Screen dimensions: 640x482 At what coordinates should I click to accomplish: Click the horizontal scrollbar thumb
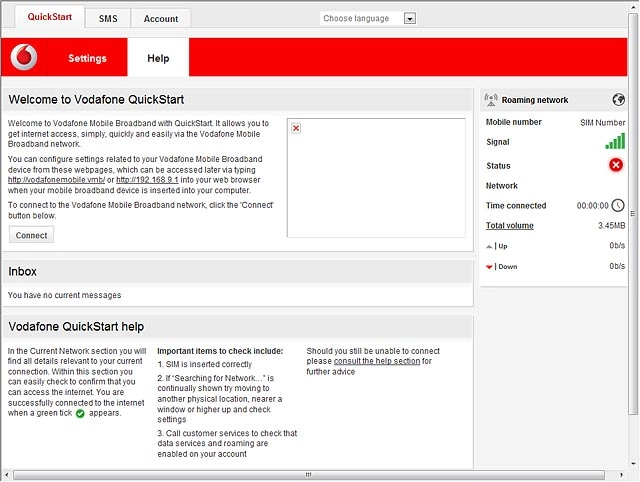pos(309,475)
